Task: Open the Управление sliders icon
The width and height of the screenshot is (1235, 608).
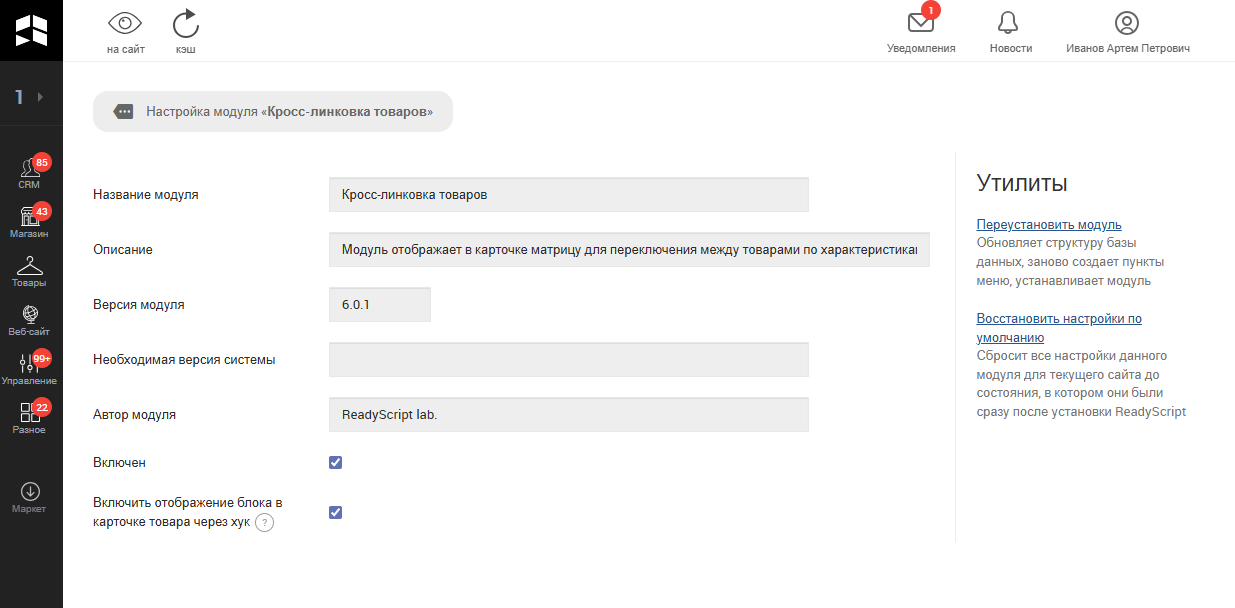Action: 30,368
